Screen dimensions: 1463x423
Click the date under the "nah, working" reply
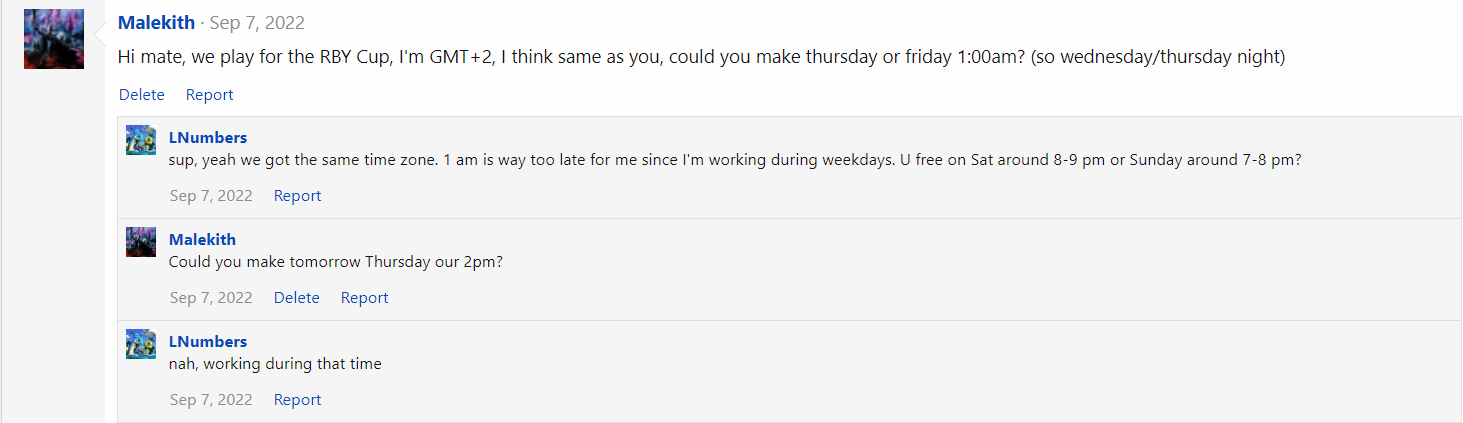211,399
